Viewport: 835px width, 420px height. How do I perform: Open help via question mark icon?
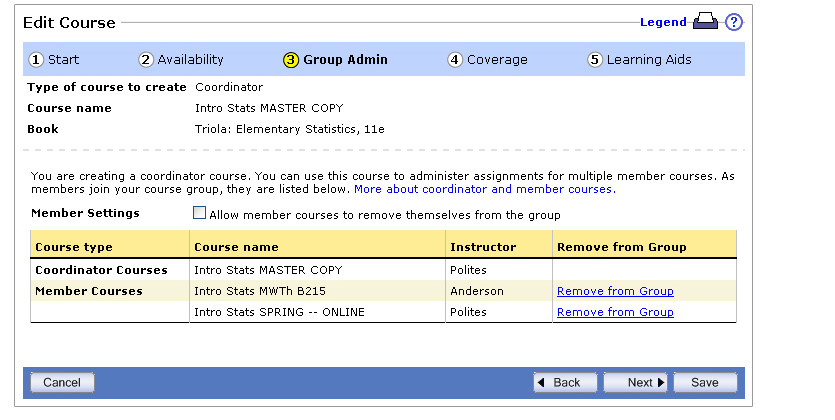pos(734,22)
